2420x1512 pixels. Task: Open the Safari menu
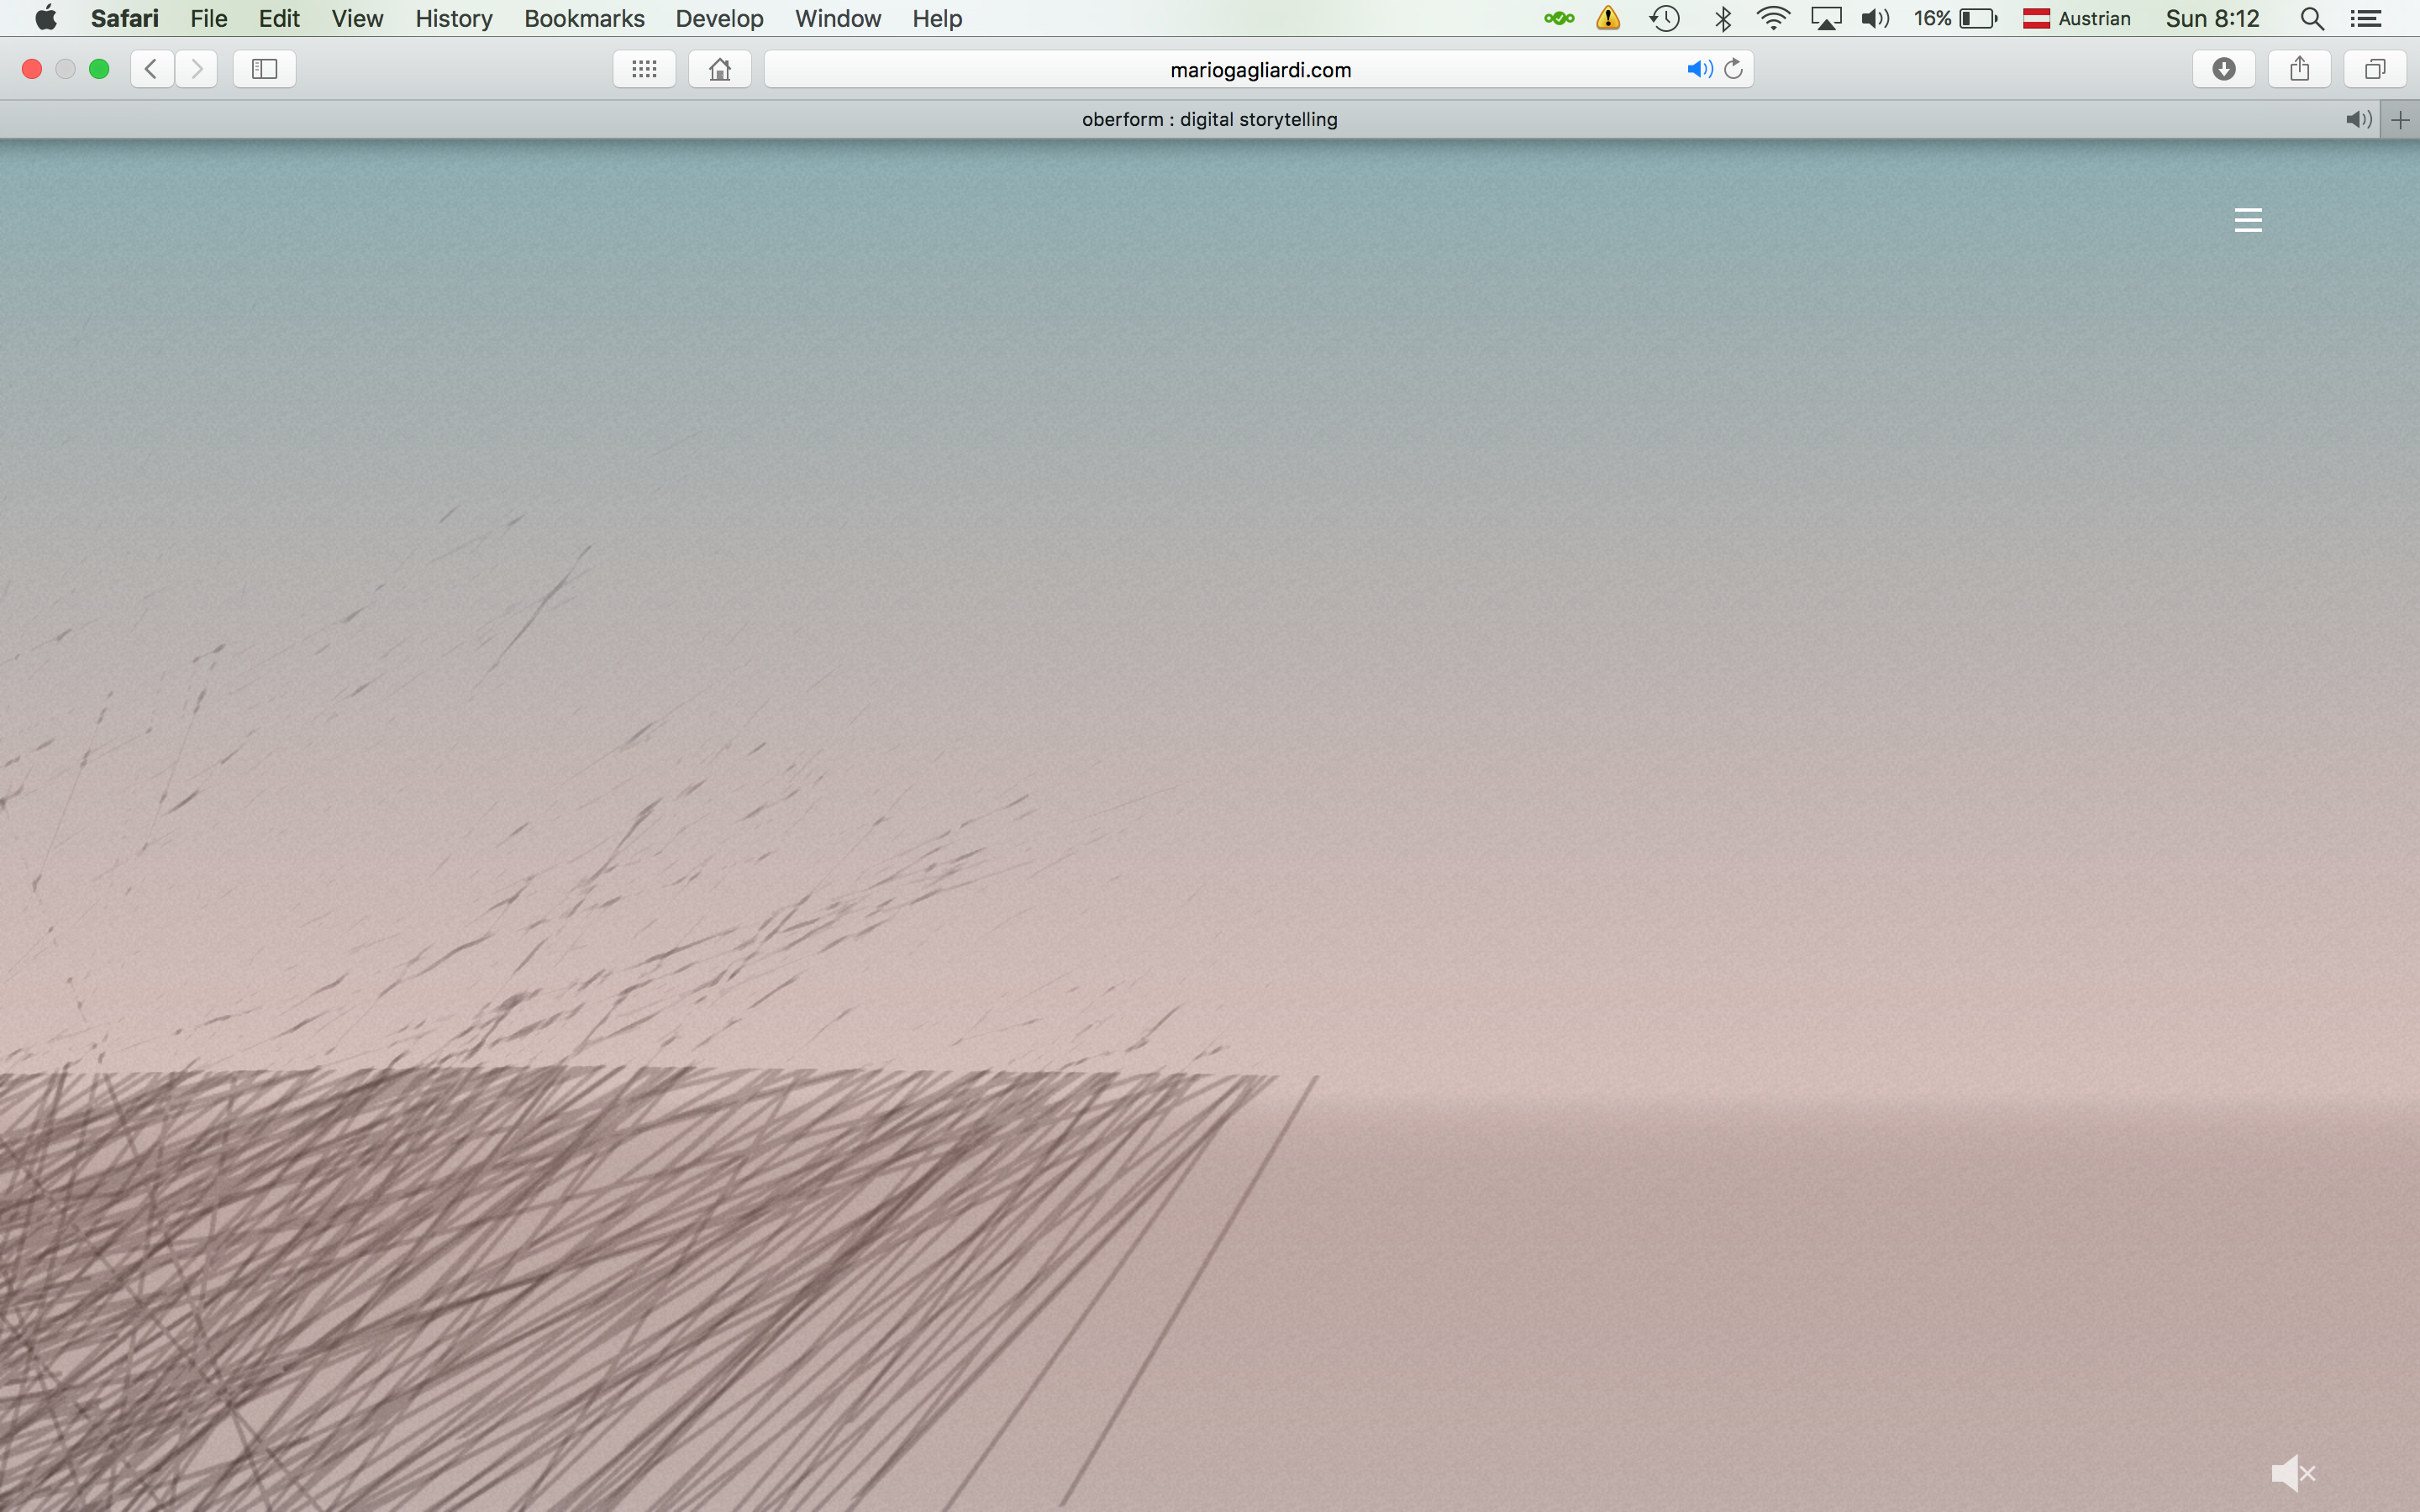124,18
